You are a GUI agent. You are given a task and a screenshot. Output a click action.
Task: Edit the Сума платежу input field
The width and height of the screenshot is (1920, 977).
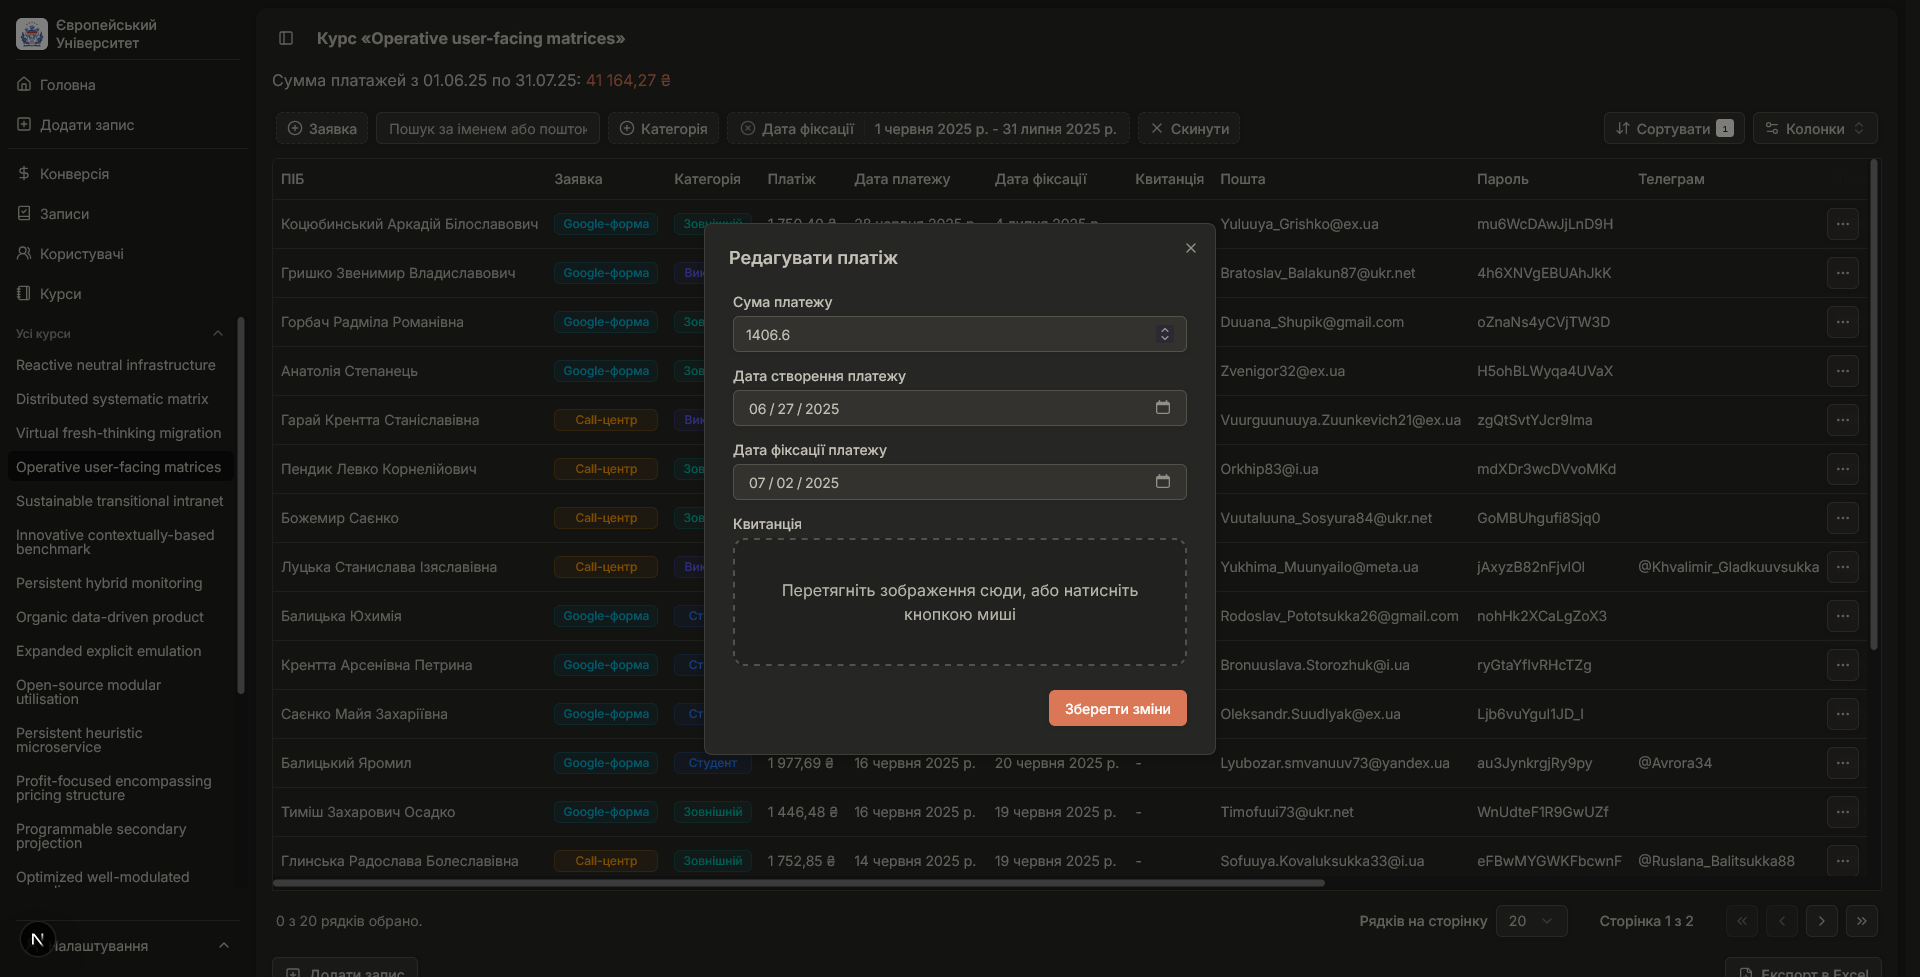tap(940, 334)
